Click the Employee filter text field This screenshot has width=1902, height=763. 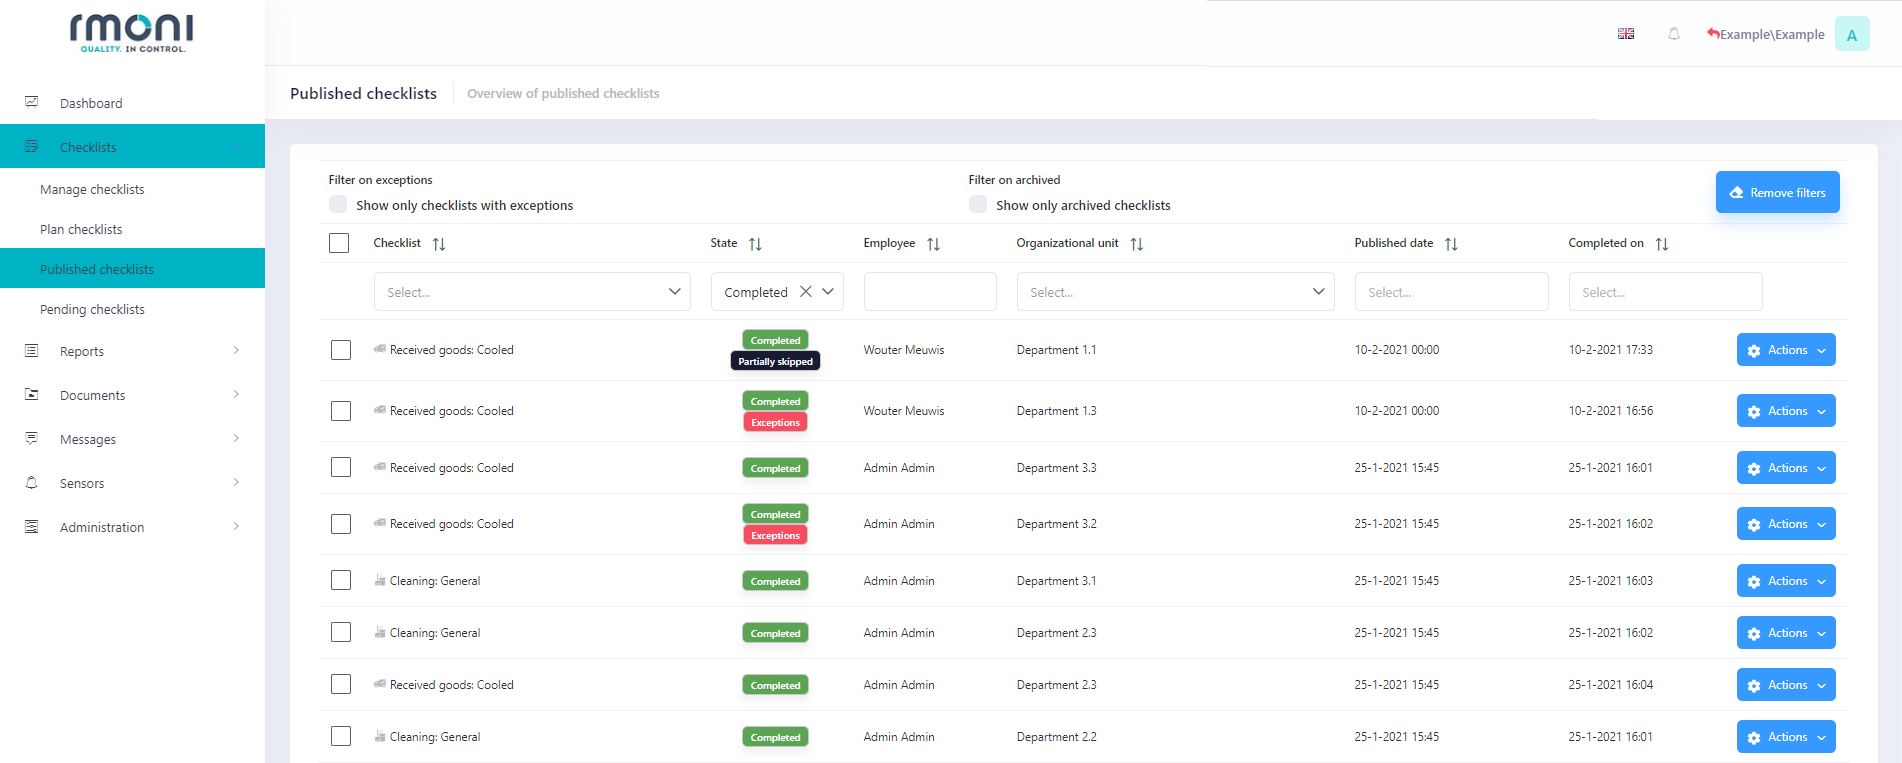[930, 292]
